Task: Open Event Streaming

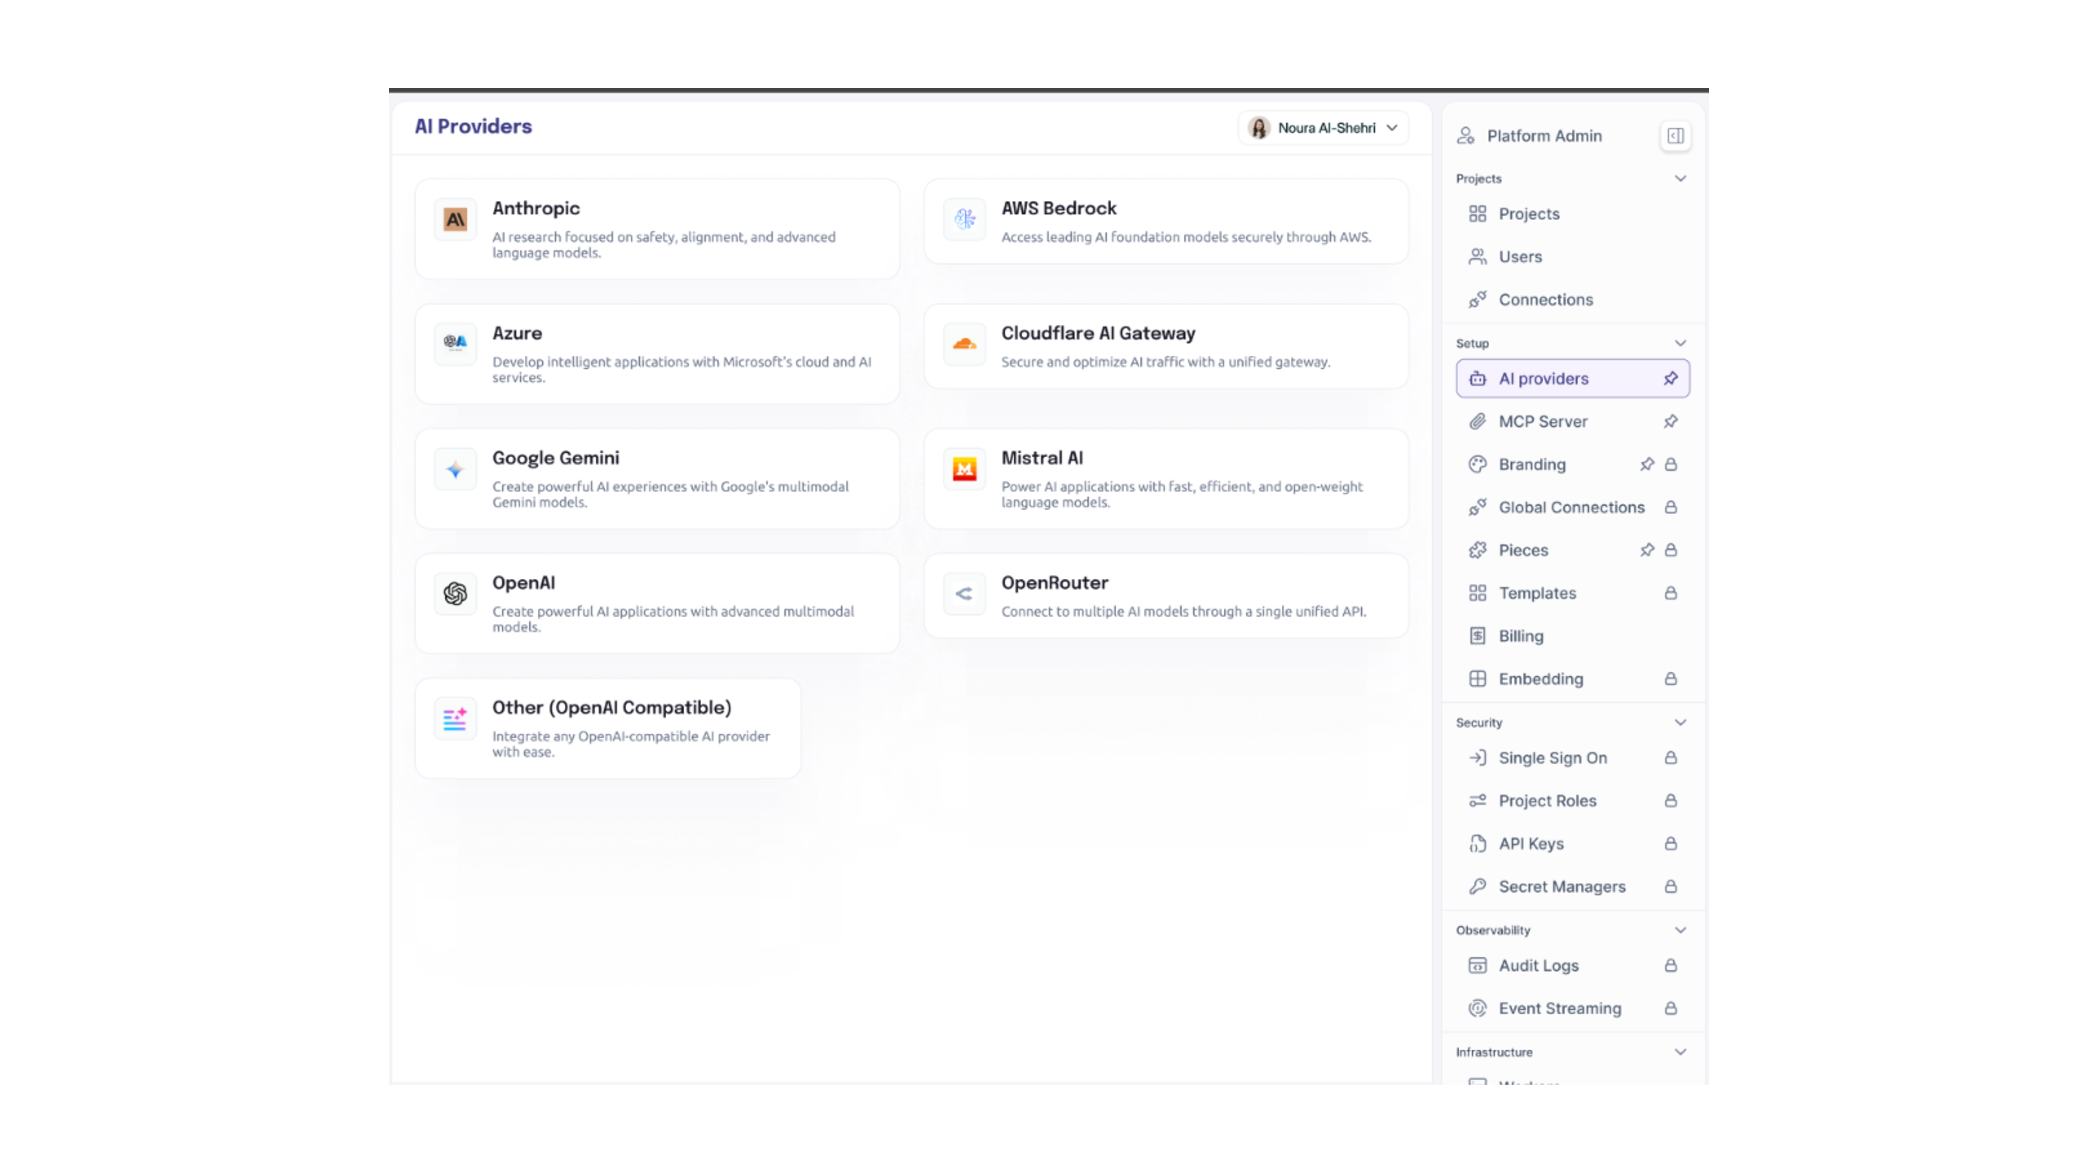Action: pos(1572,1010)
